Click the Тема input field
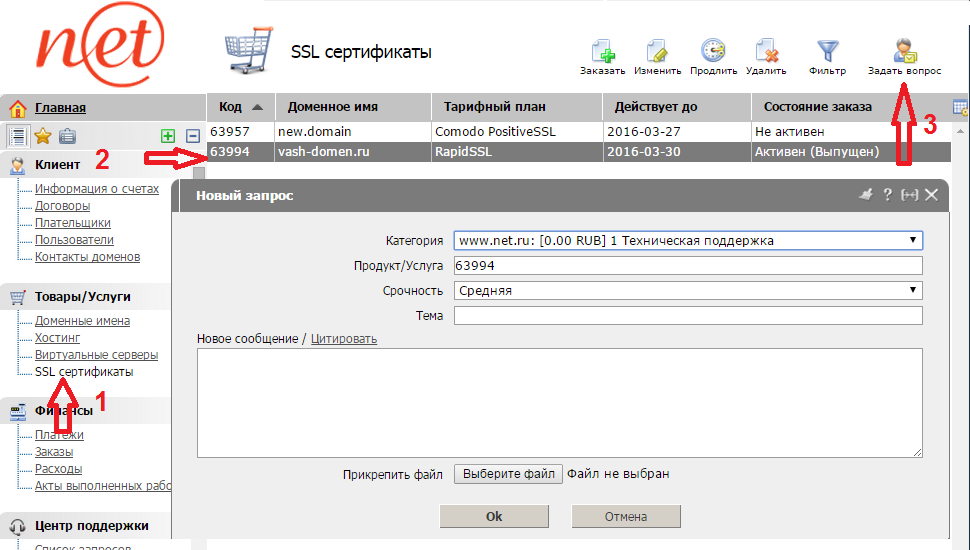Image resolution: width=970 pixels, height=550 pixels. (x=688, y=316)
